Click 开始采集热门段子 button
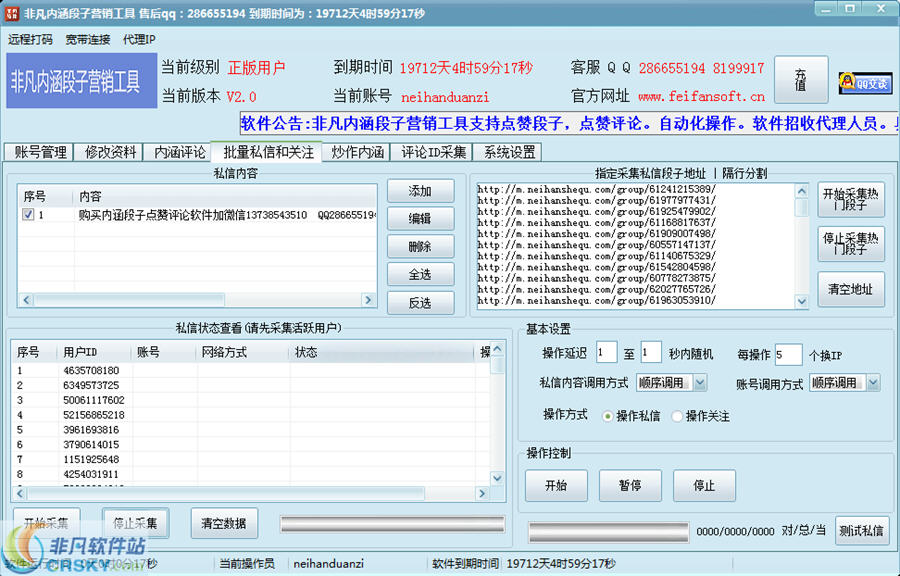Image resolution: width=900 pixels, height=576 pixels. [x=851, y=200]
